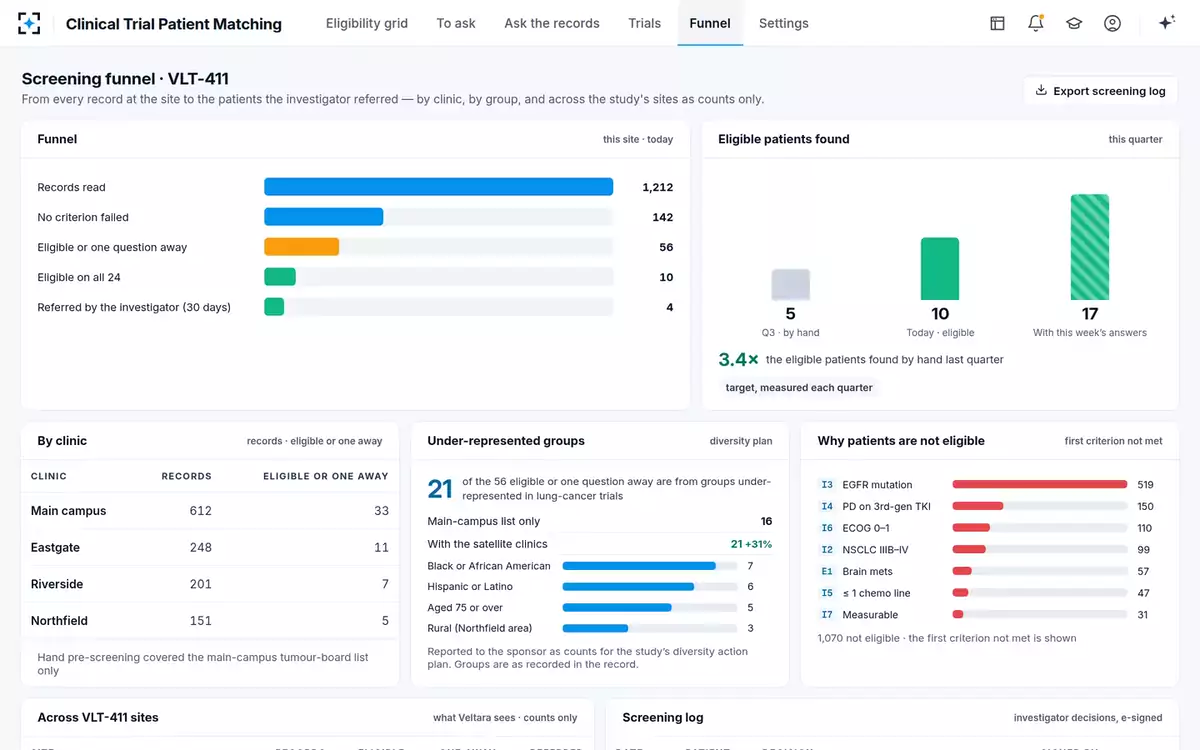Click the Rural (Northfield area) row
This screenshot has height=750, width=1200.
pos(599,628)
